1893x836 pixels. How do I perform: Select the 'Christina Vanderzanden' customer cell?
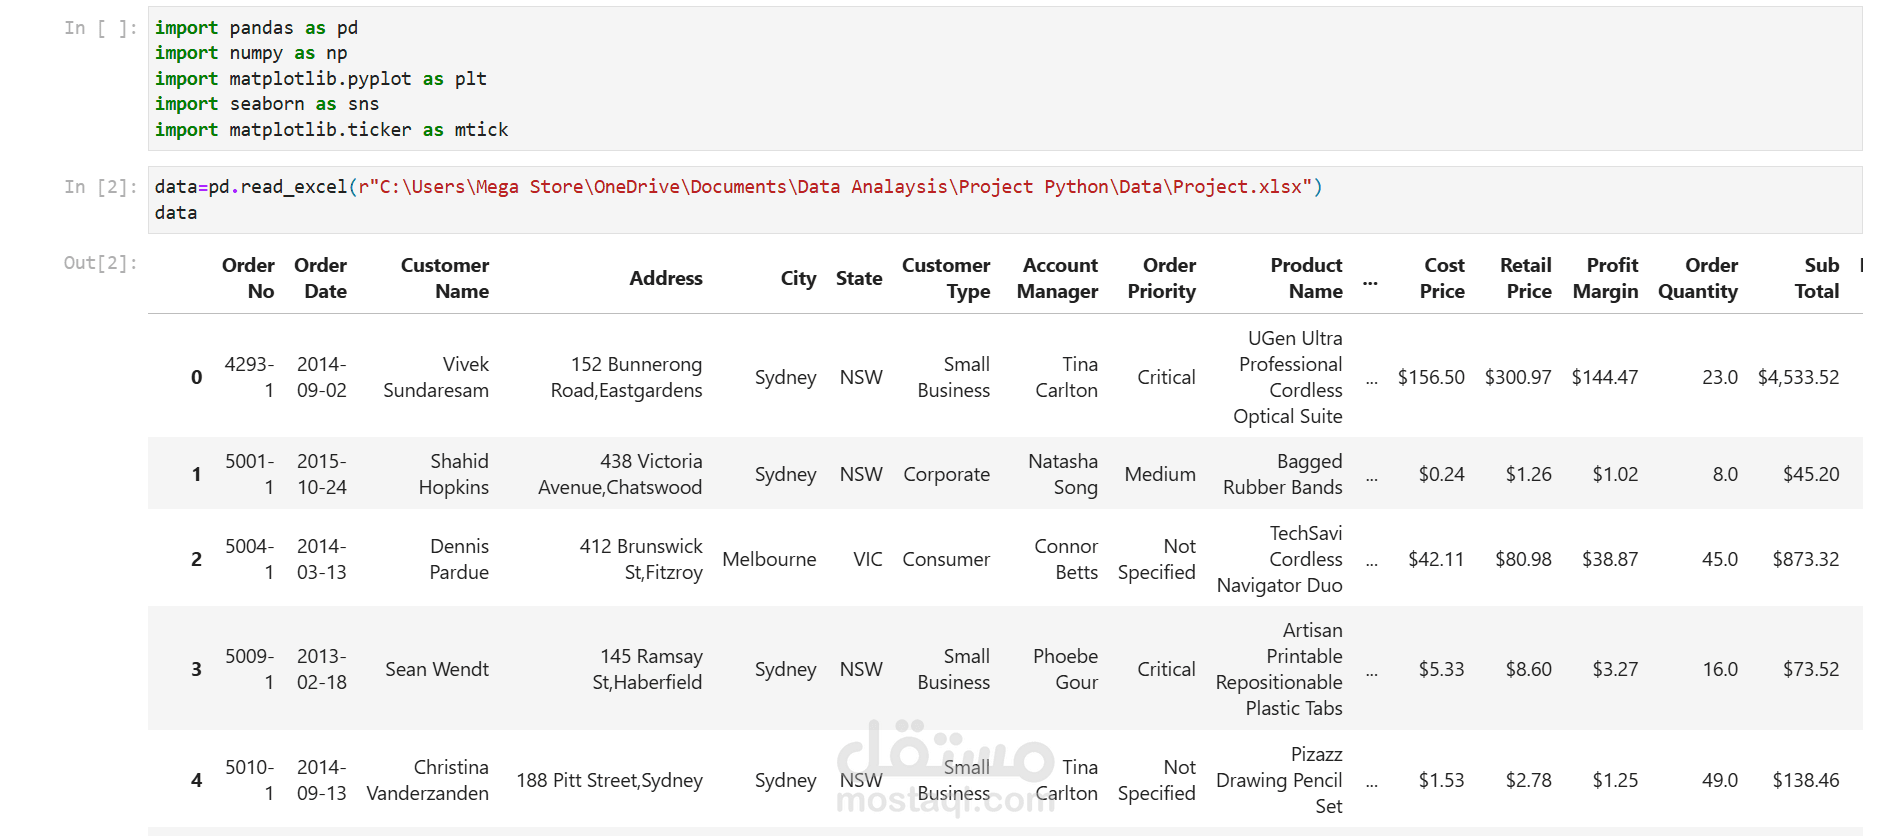[428, 780]
